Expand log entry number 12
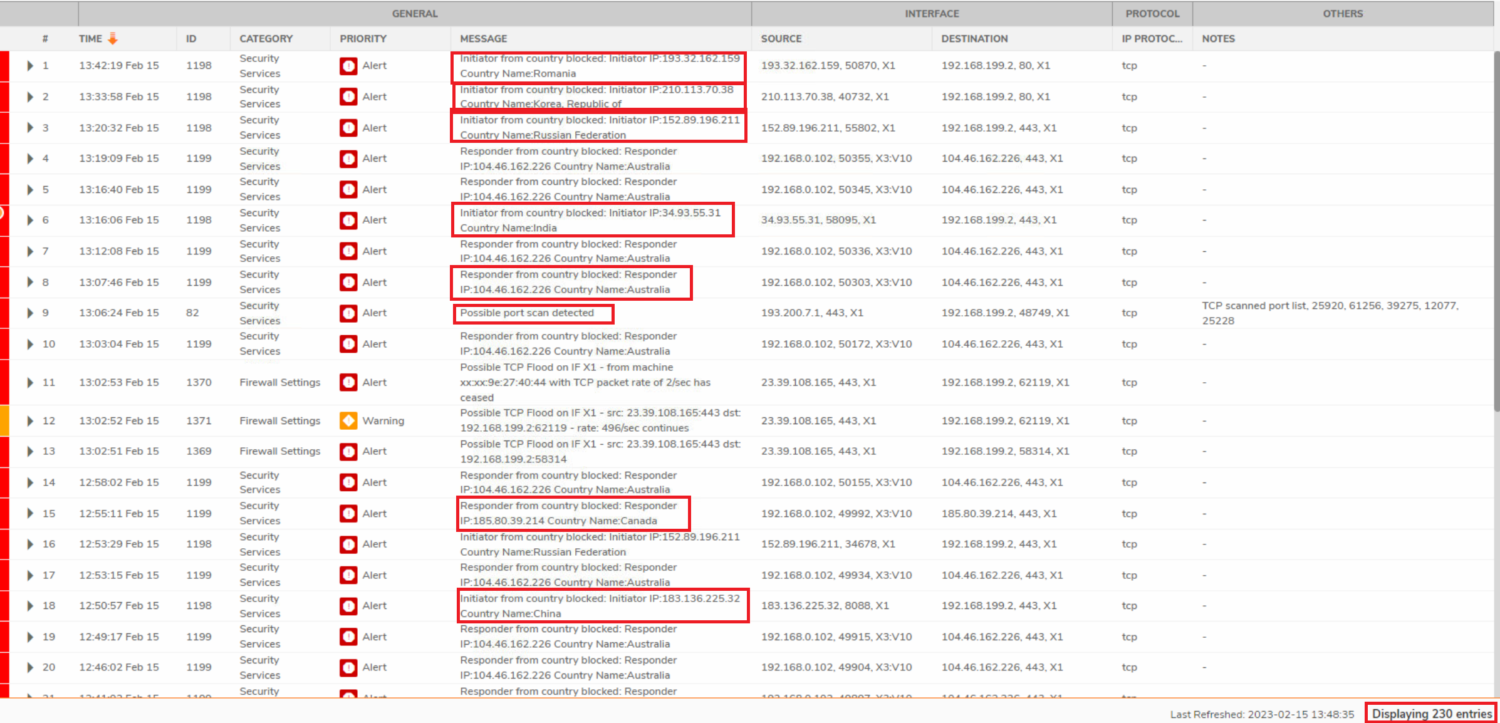Viewport: 1500px width, 723px height. pyautogui.click(x=31, y=421)
